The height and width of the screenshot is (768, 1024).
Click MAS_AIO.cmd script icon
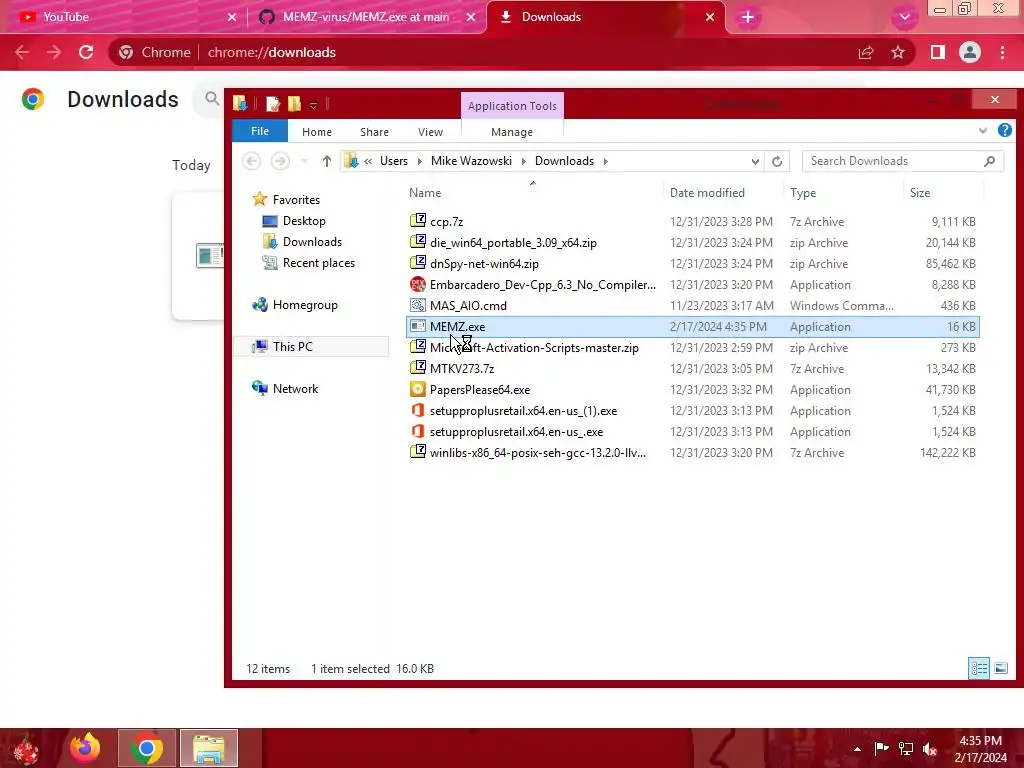(x=418, y=305)
